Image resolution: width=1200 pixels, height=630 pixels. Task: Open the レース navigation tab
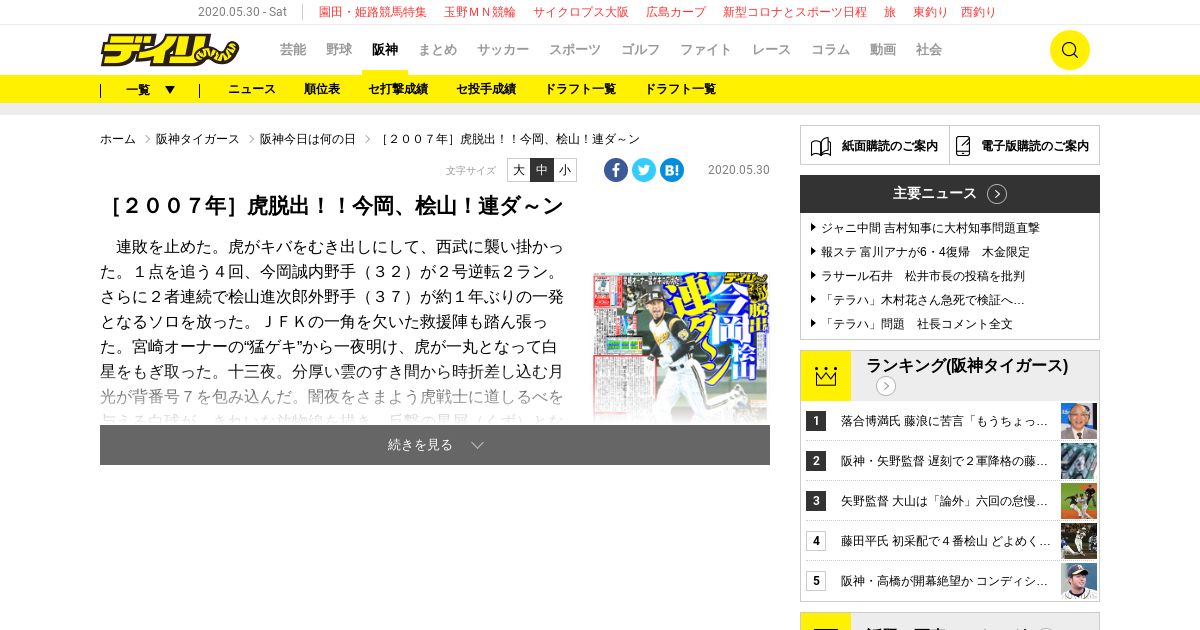[x=771, y=49]
